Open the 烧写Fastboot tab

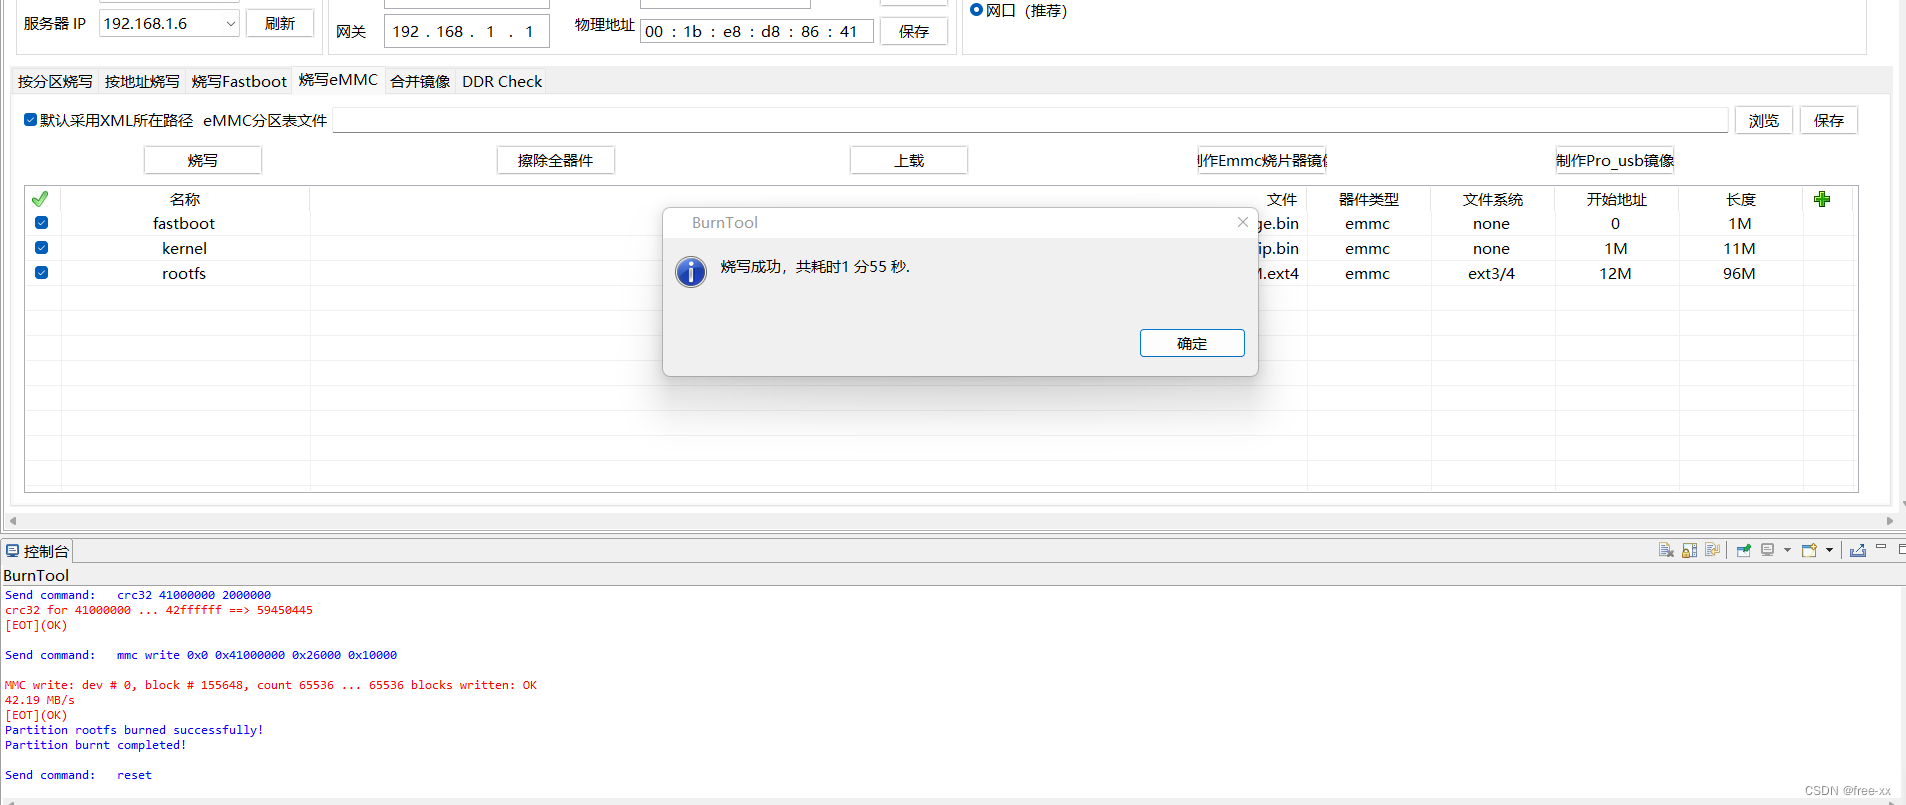[239, 82]
